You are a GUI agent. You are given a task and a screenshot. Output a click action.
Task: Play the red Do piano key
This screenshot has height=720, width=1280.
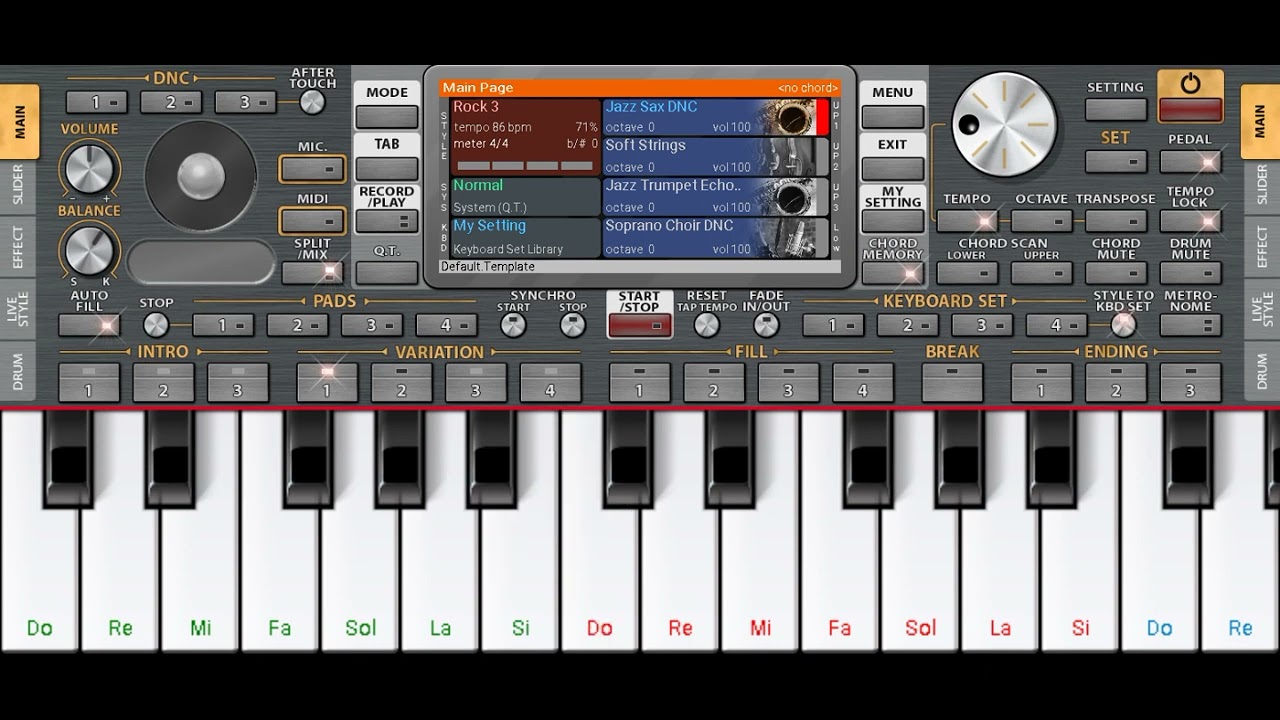click(x=600, y=580)
